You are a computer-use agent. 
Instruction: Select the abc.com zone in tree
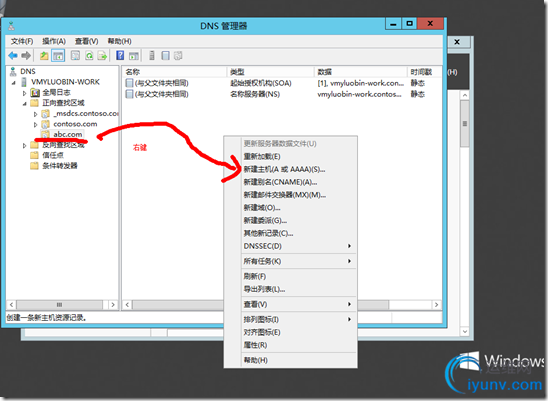pos(67,134)
